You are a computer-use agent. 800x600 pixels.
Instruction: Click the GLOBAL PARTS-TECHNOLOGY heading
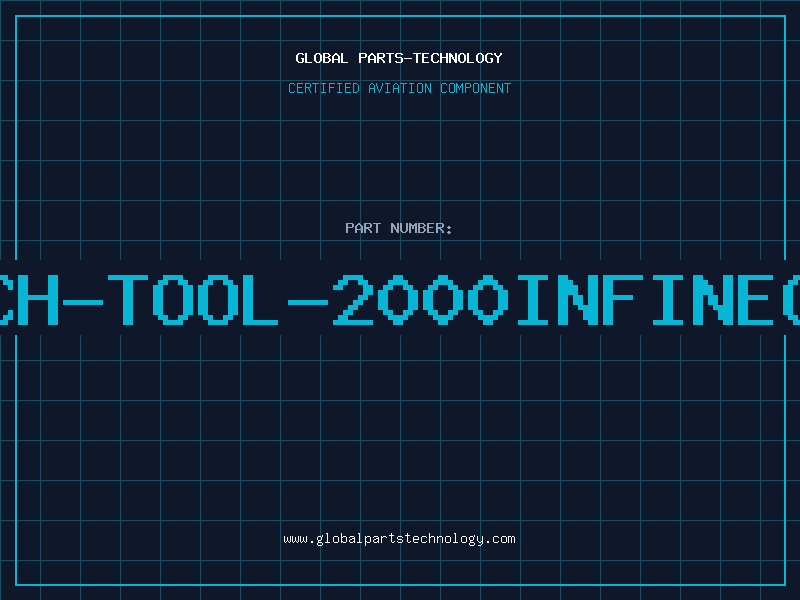pyautogui.click(x=399, y=58)
